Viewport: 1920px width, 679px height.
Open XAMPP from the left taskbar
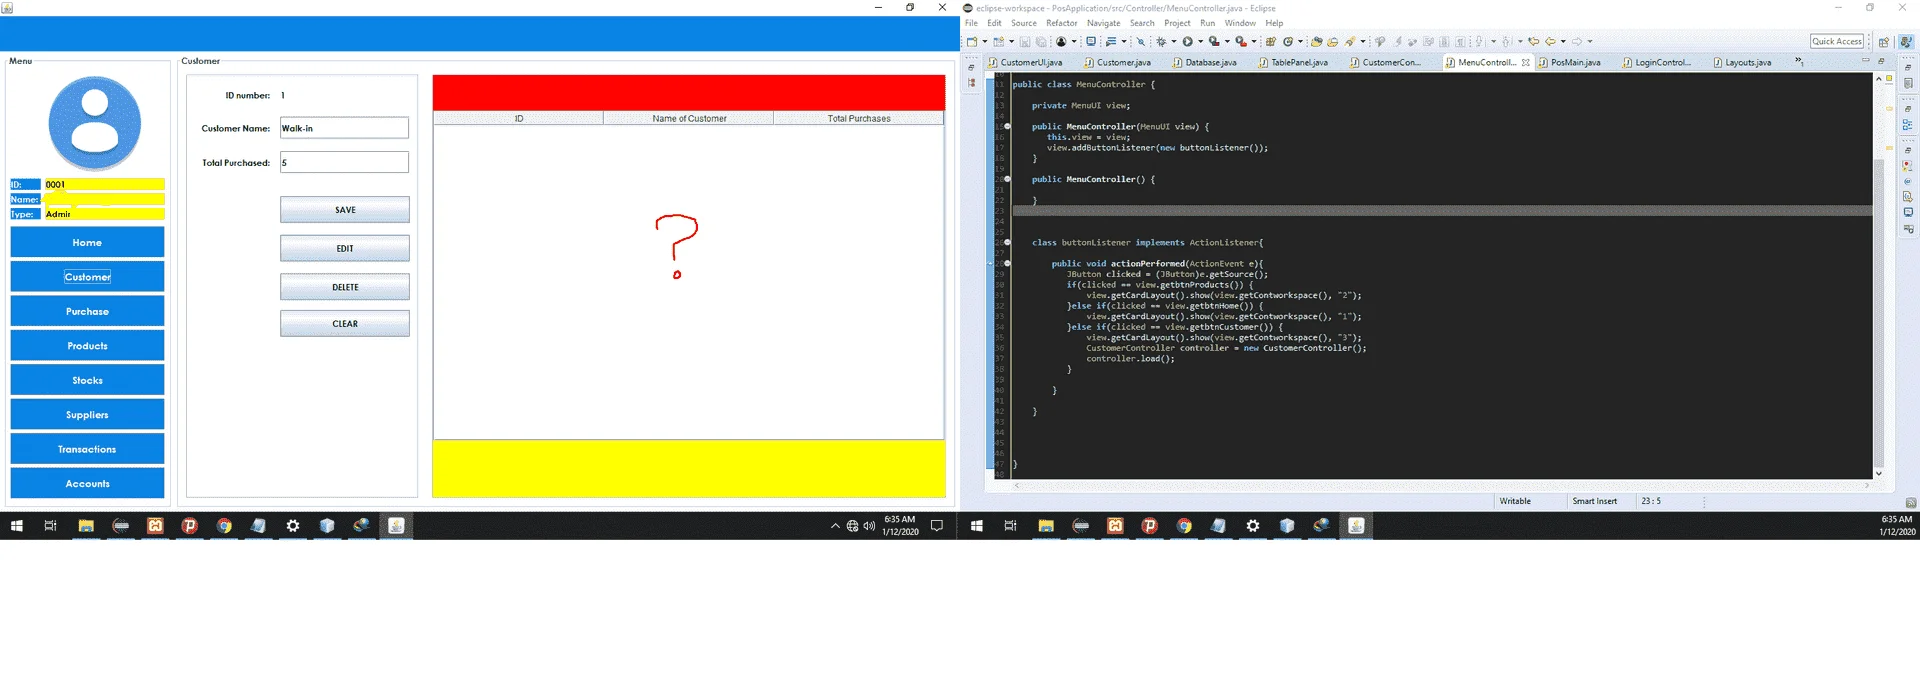pyautogui.click(x=155, y=526)
